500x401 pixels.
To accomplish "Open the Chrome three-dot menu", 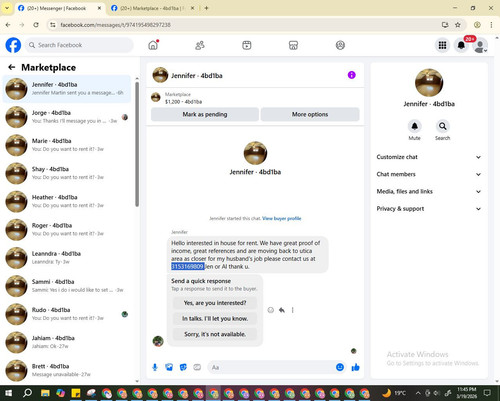I will (491, 25).
